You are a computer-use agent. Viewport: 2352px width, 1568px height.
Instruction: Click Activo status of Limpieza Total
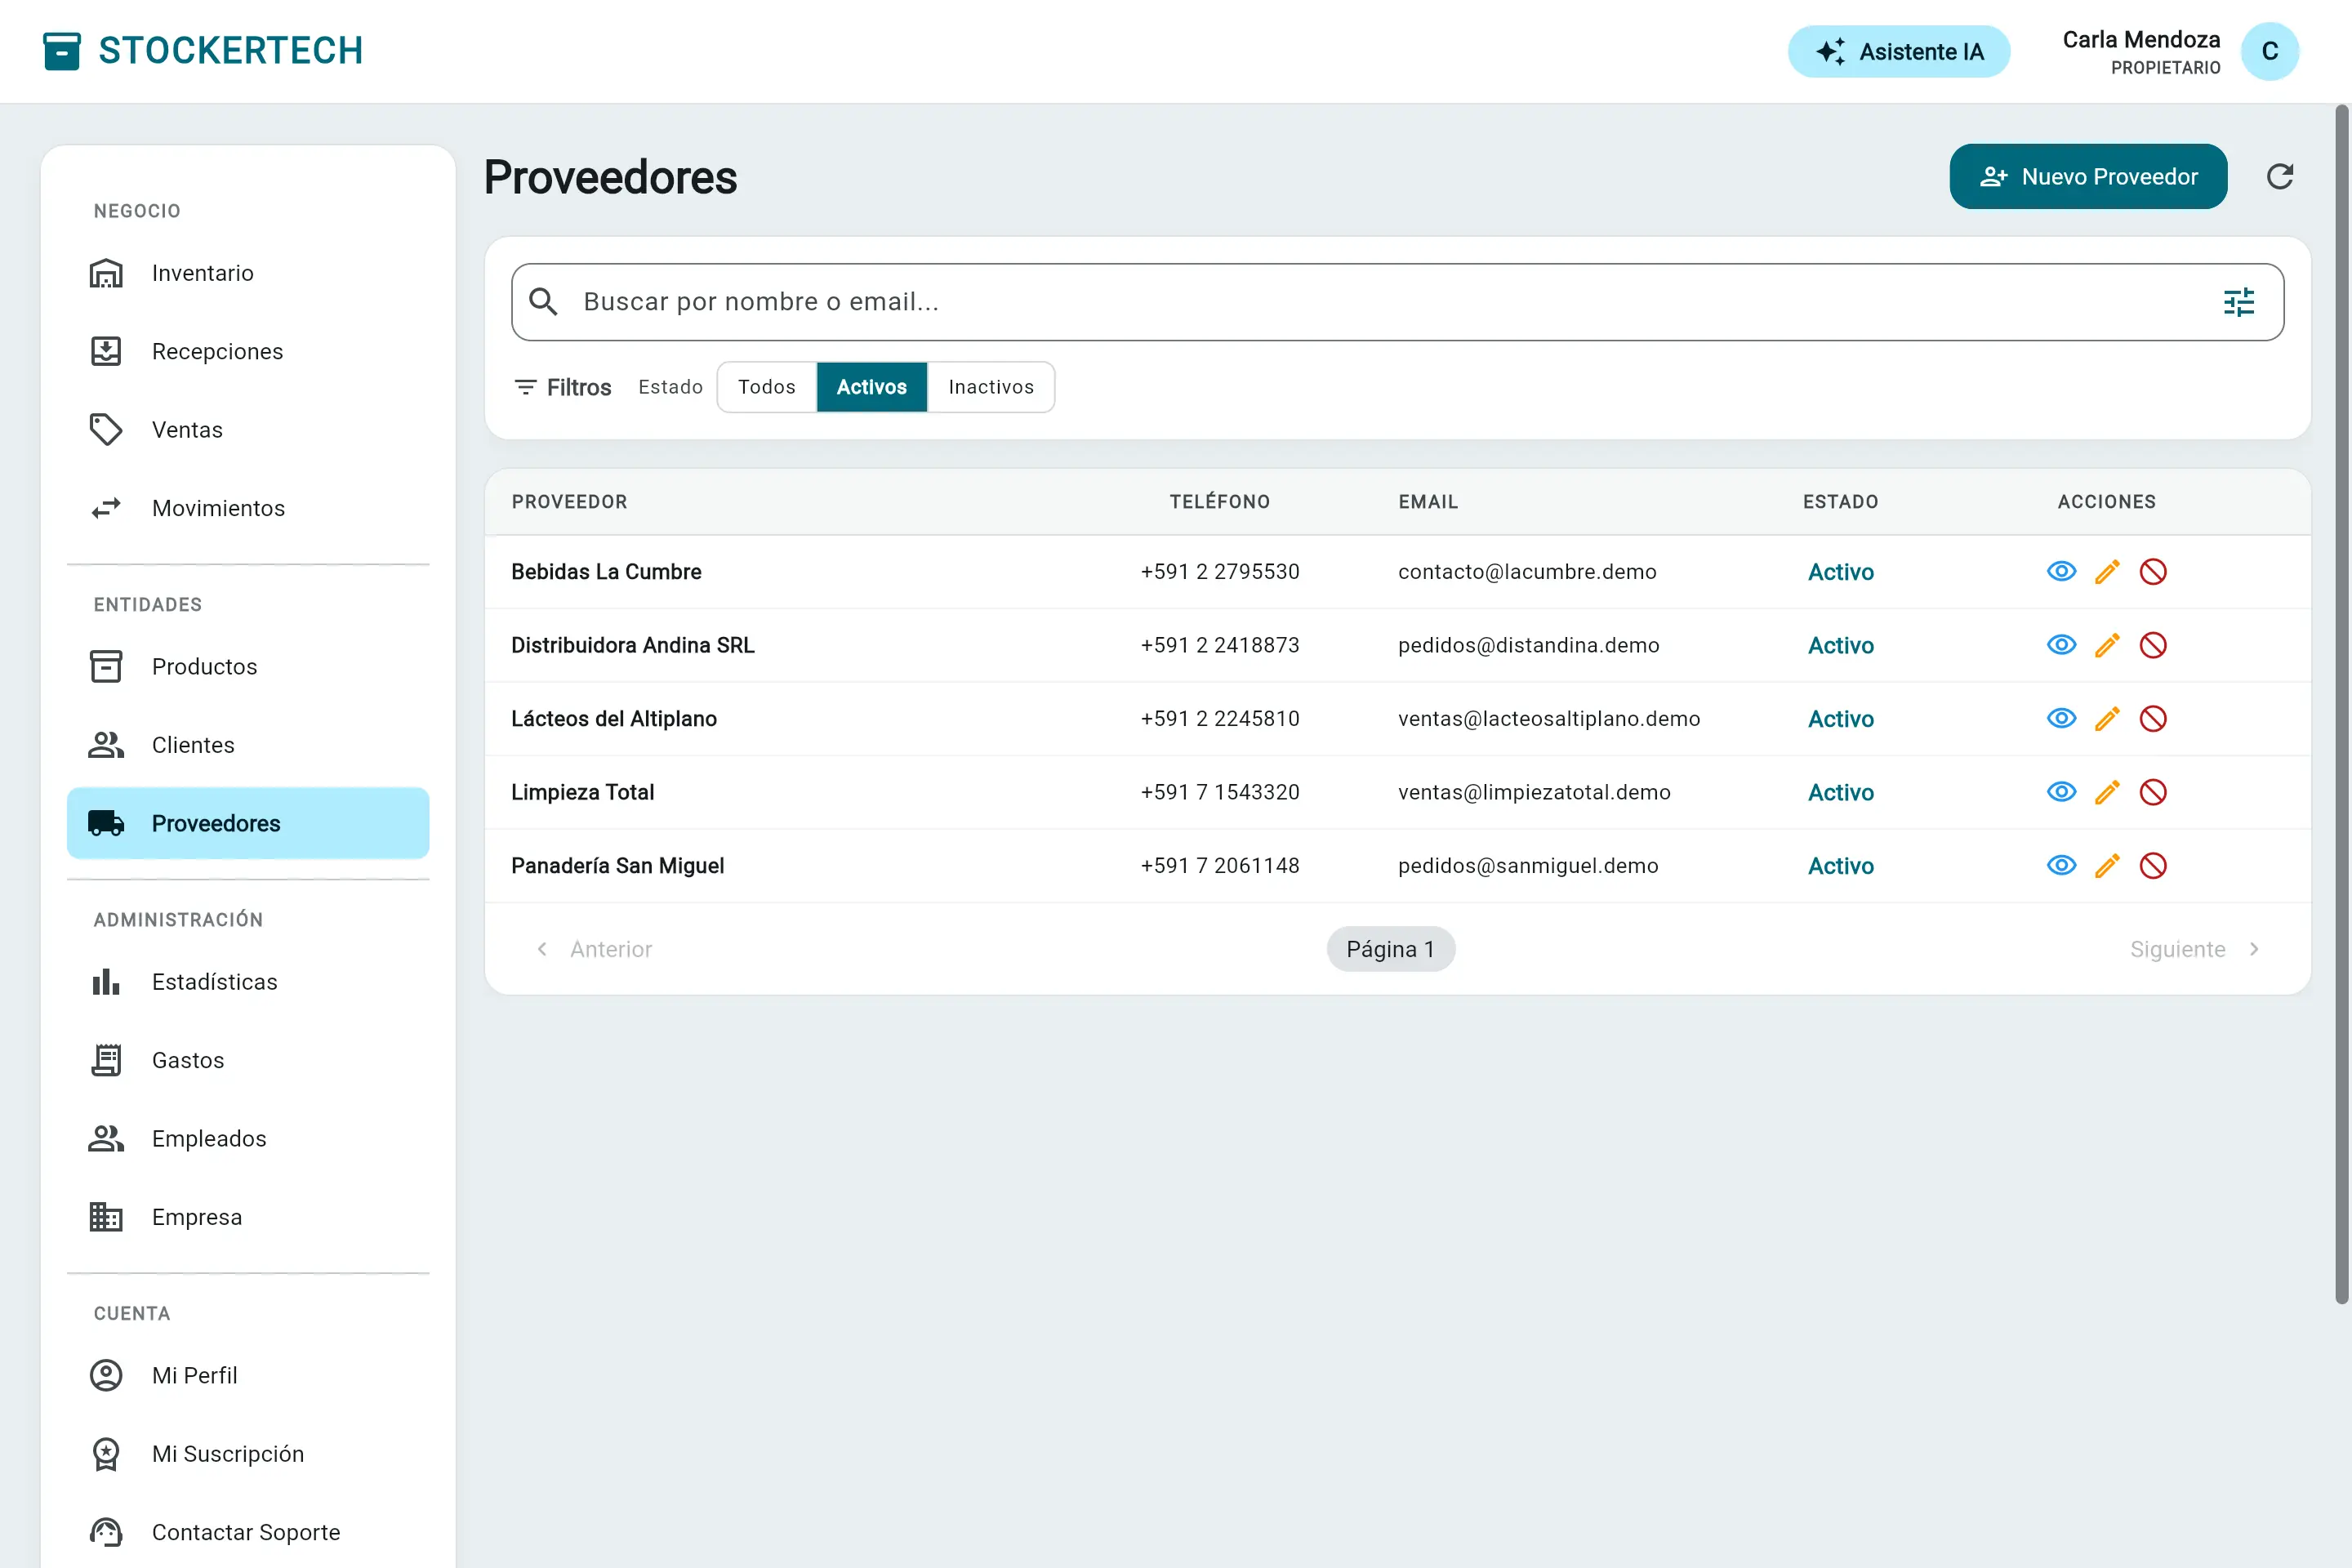1840,792
